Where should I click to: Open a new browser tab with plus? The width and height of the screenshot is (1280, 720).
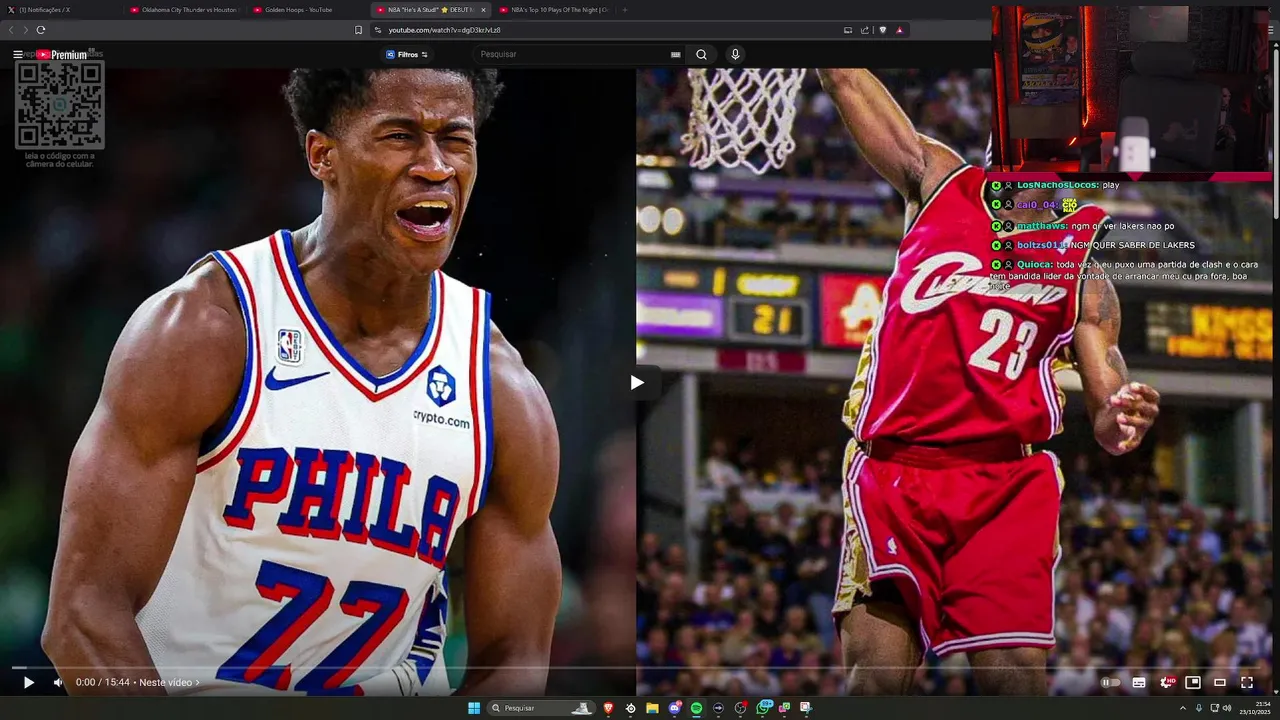click(625, 9)
